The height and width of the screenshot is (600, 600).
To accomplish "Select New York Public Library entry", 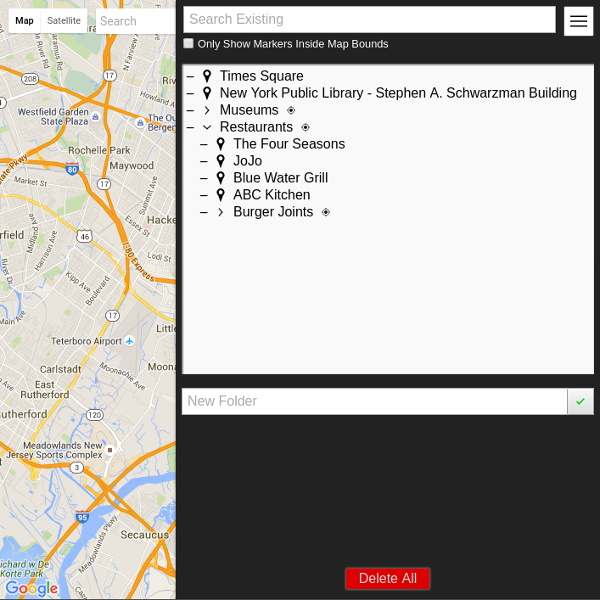I will [398, 93].
